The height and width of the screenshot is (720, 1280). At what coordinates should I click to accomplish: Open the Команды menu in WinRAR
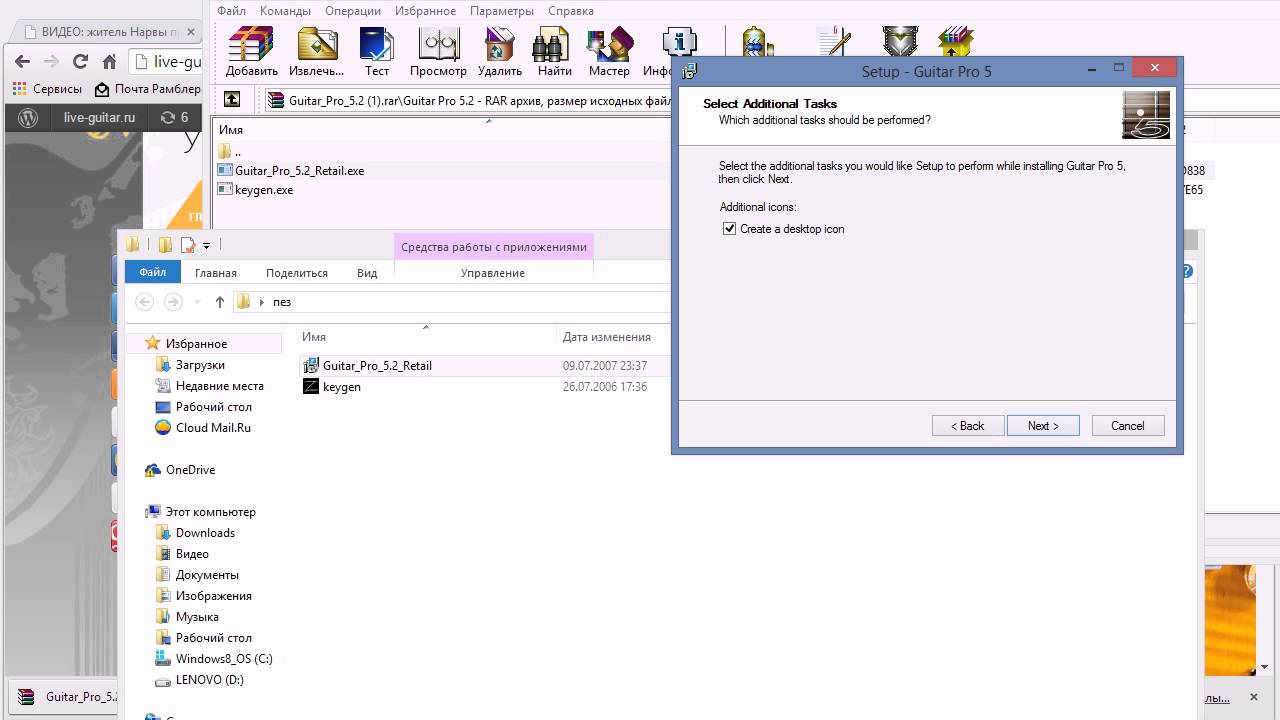[x=285, y=11]
